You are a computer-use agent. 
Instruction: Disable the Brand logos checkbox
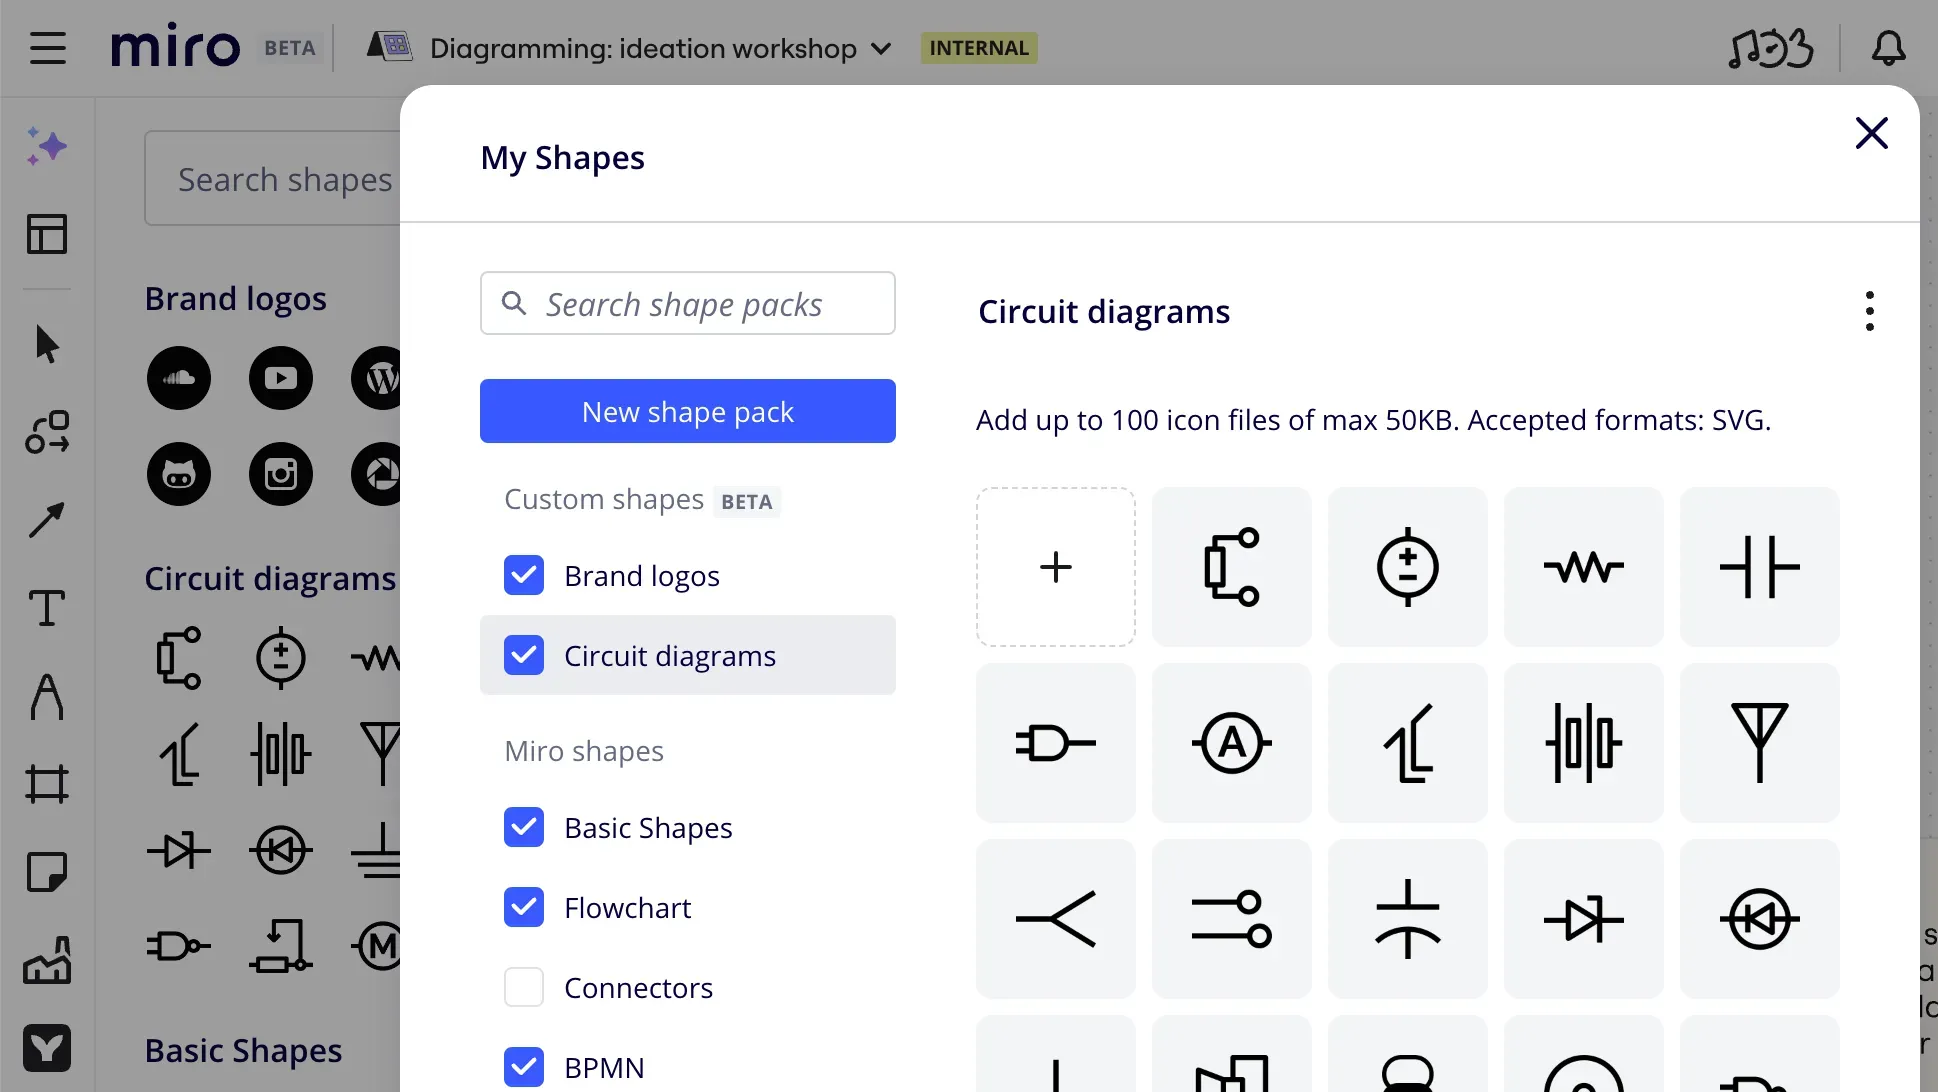pyautogui.click(x=523, y=575)
